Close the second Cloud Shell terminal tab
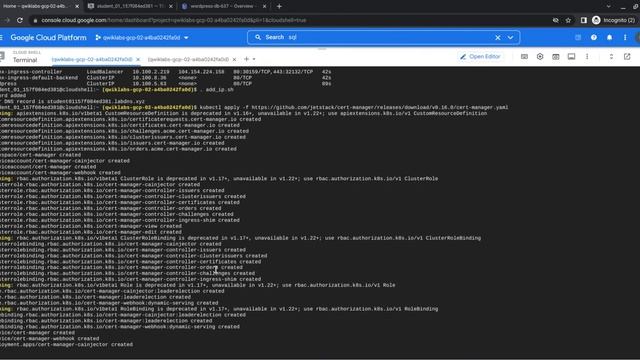The image size is (640, 360). coord(234,60)
